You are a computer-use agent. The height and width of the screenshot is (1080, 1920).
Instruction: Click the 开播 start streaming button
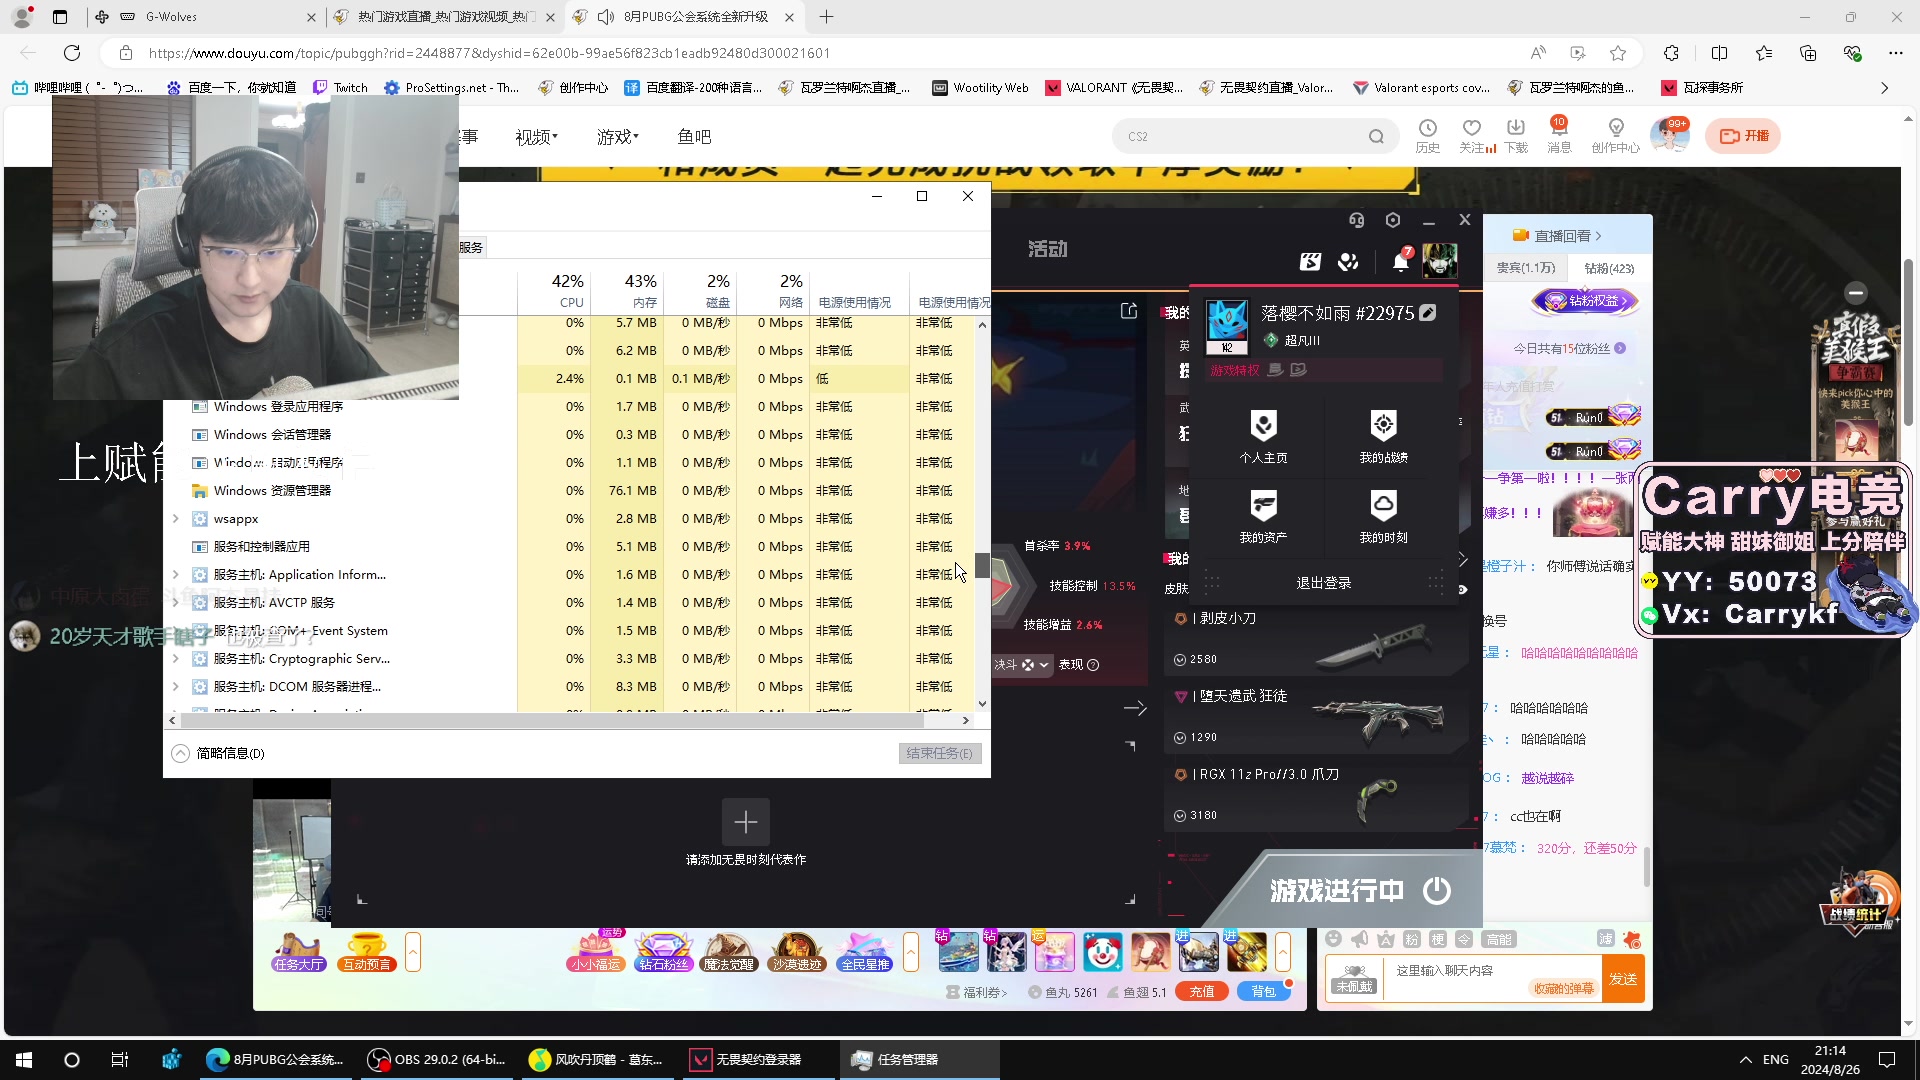1744,136
